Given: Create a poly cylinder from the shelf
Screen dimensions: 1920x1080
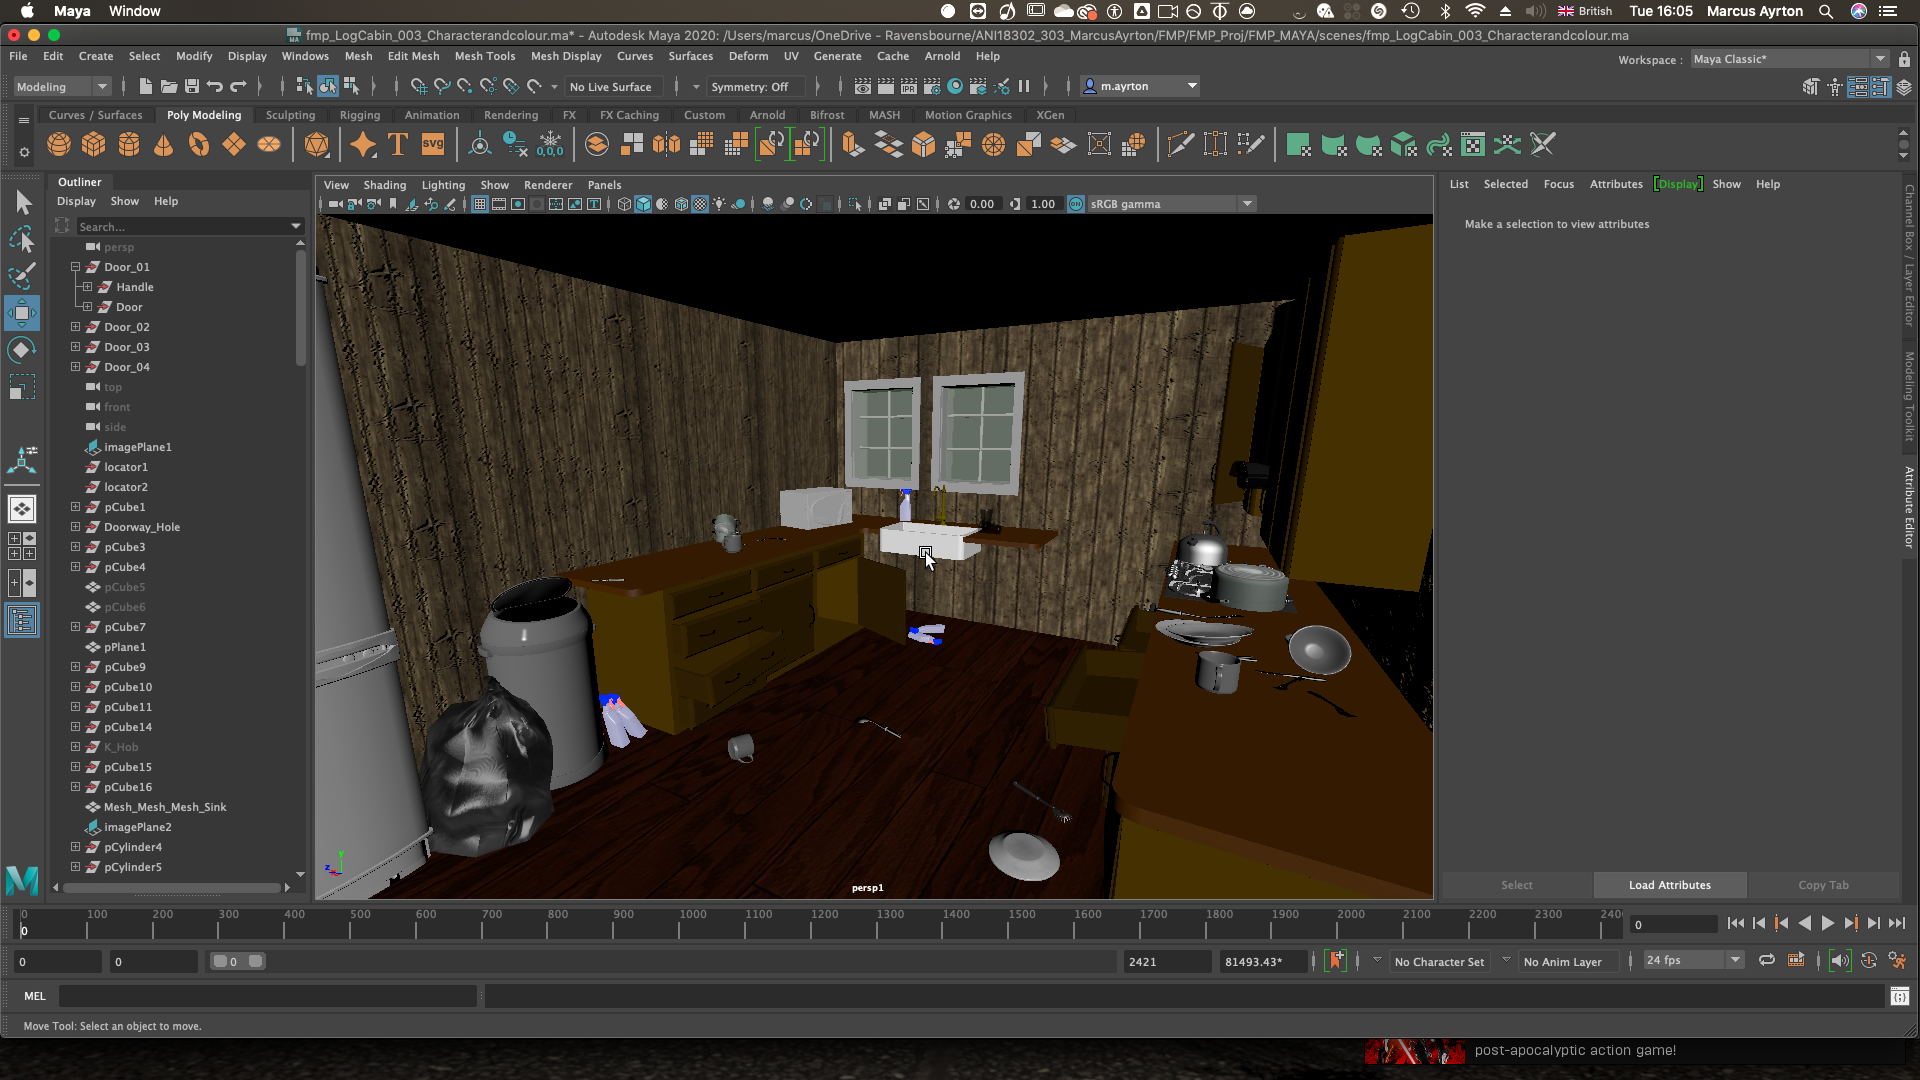Looking at the screenshot, I should tap(129, 145).
